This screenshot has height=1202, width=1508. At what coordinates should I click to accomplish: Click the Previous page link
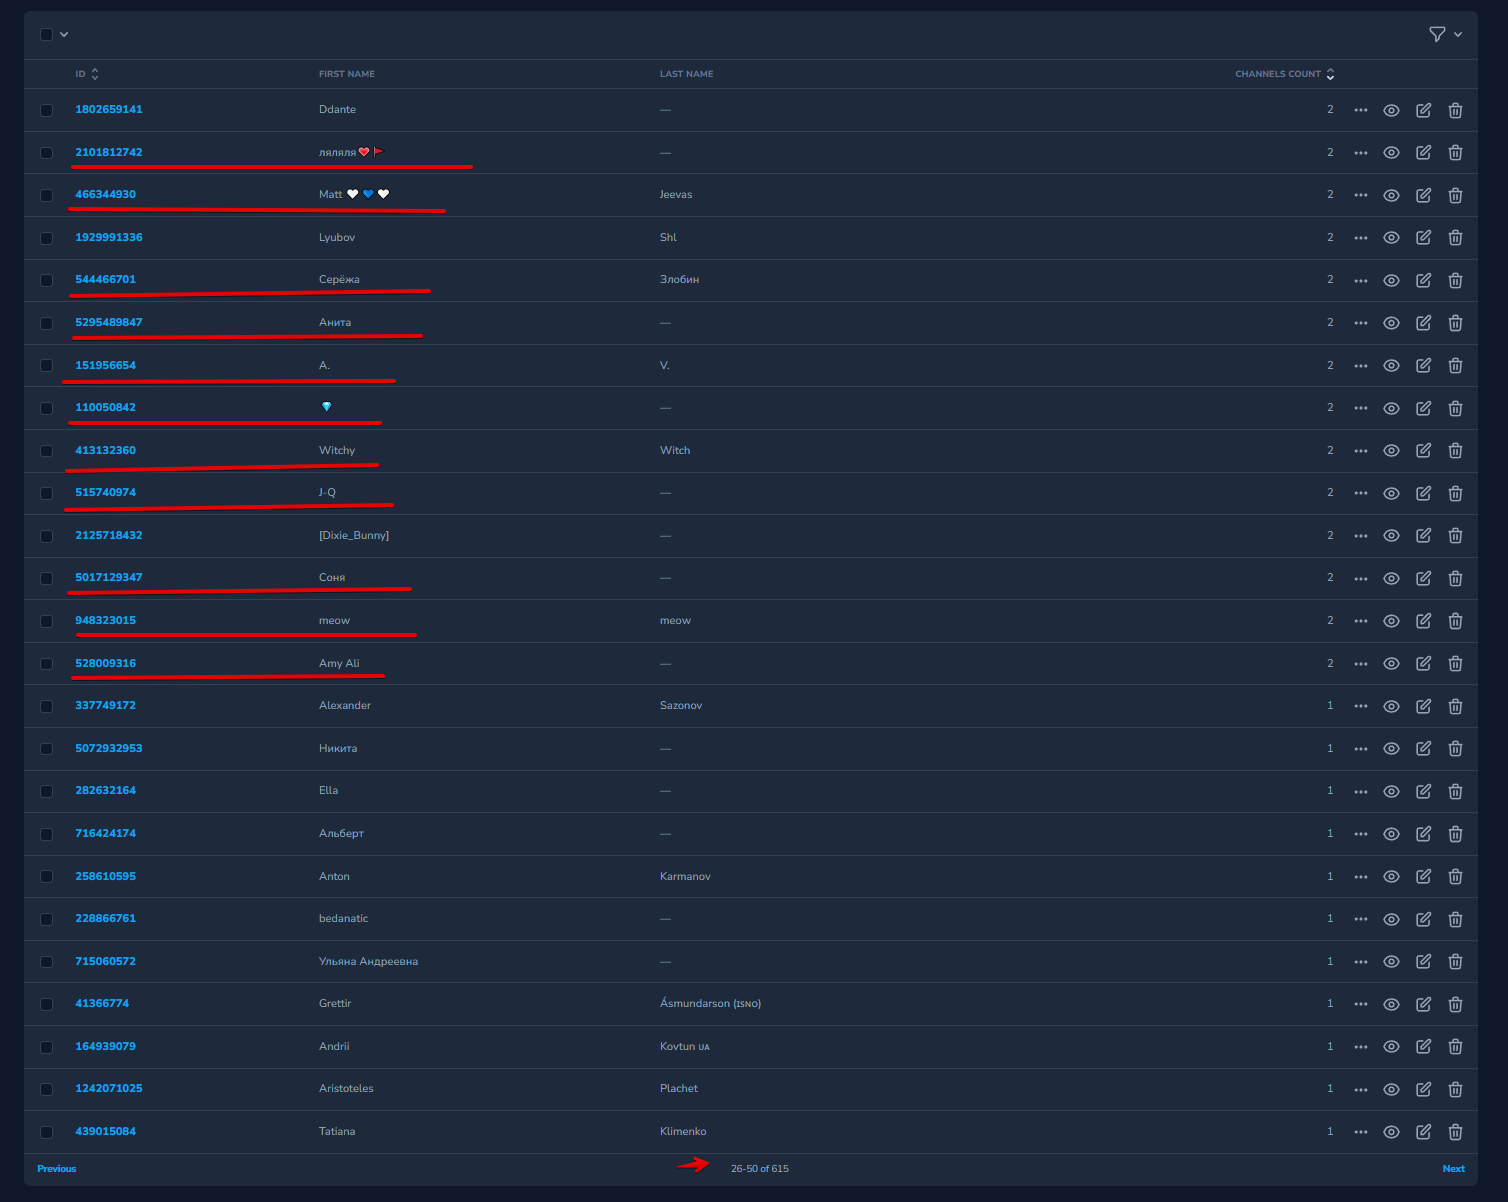click(x=56, y=1168)
